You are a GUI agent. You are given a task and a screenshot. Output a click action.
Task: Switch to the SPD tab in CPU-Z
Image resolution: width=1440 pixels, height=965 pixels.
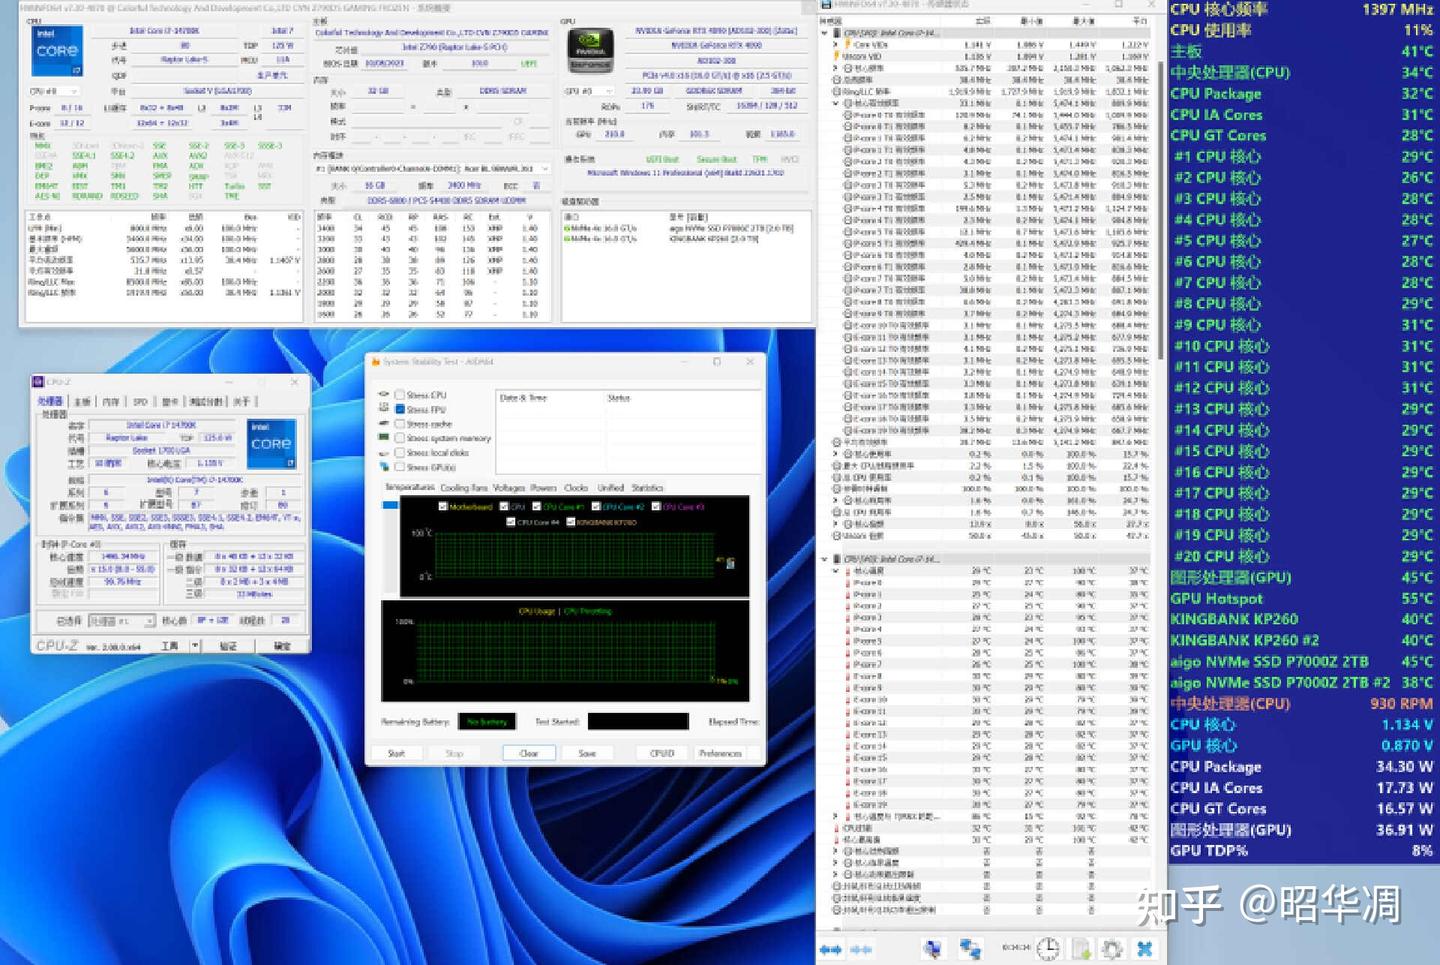(x=140, y=401)
